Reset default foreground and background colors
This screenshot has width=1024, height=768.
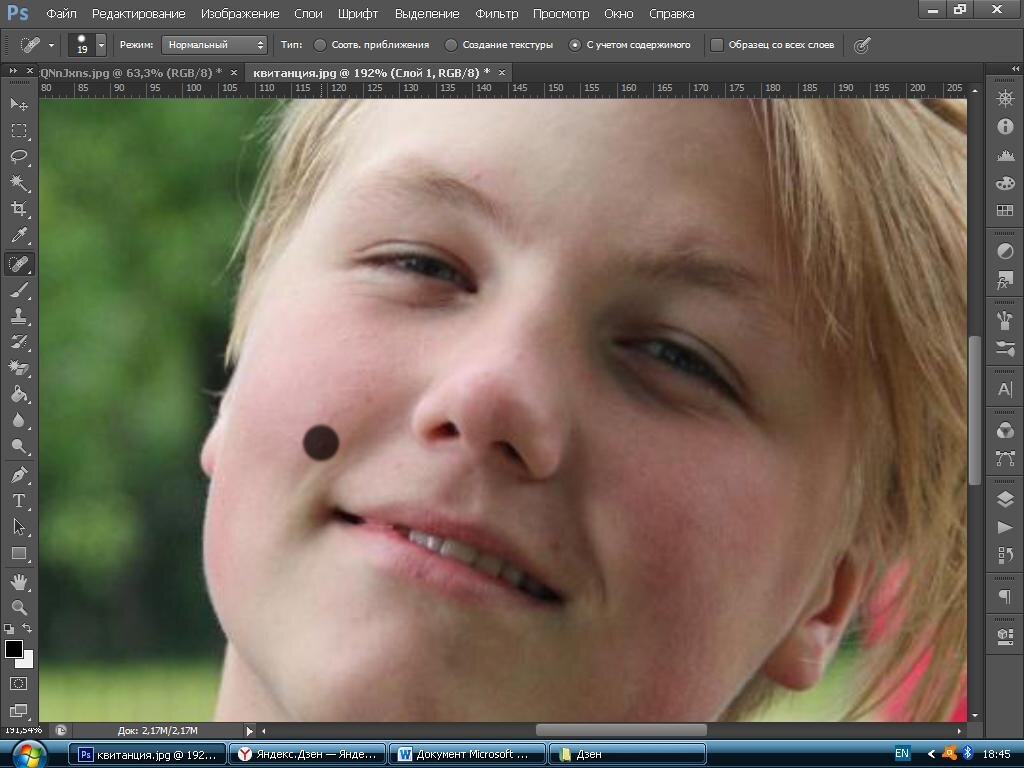[8, 629]
